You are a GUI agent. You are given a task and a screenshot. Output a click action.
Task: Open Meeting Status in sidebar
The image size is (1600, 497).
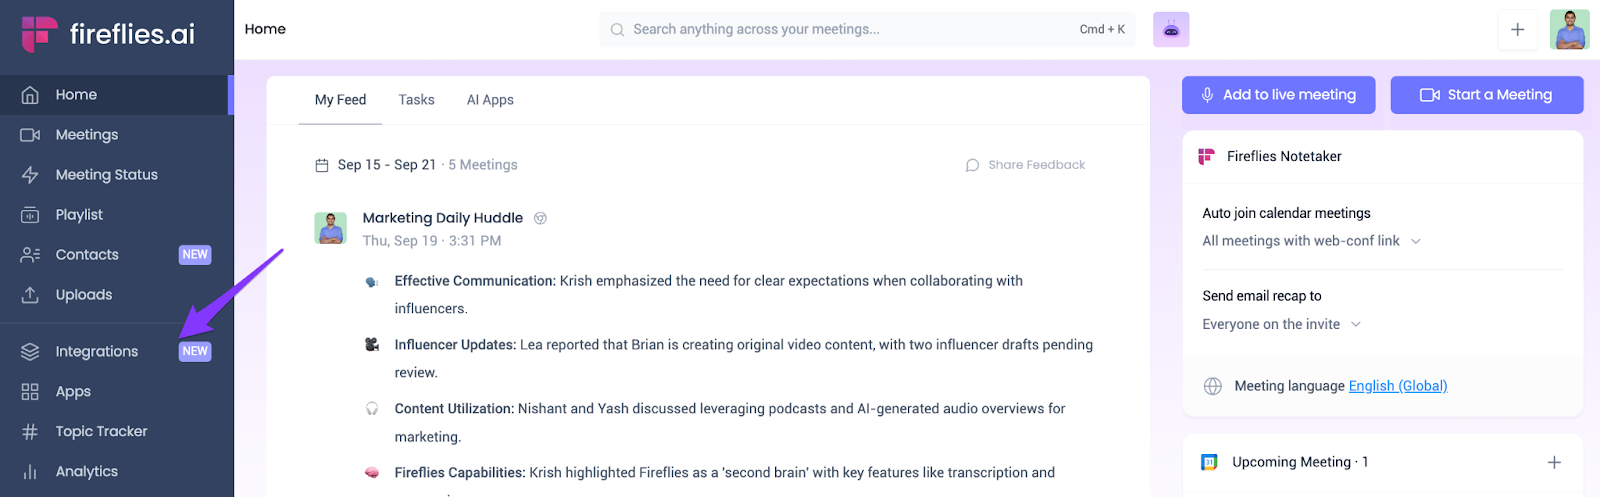click(106, 175)
